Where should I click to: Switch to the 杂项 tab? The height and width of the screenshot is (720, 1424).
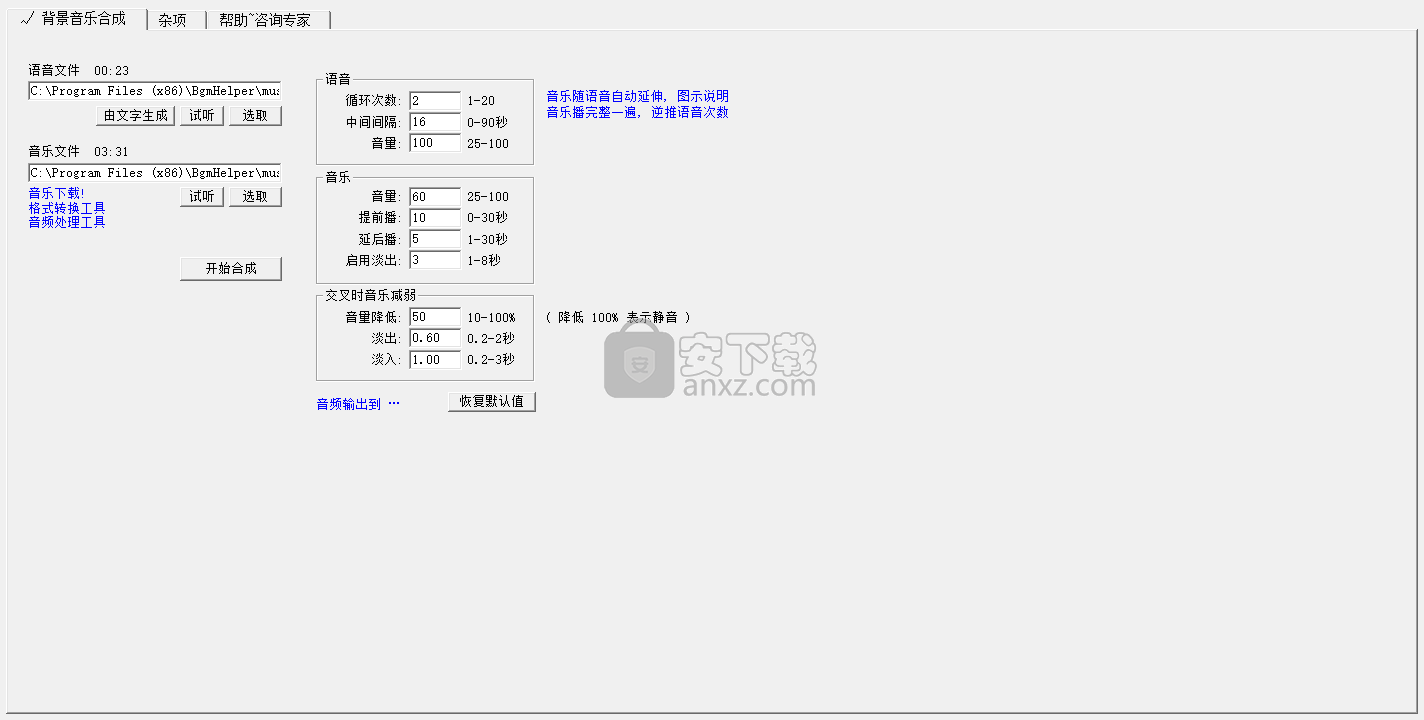pos(172,20)
